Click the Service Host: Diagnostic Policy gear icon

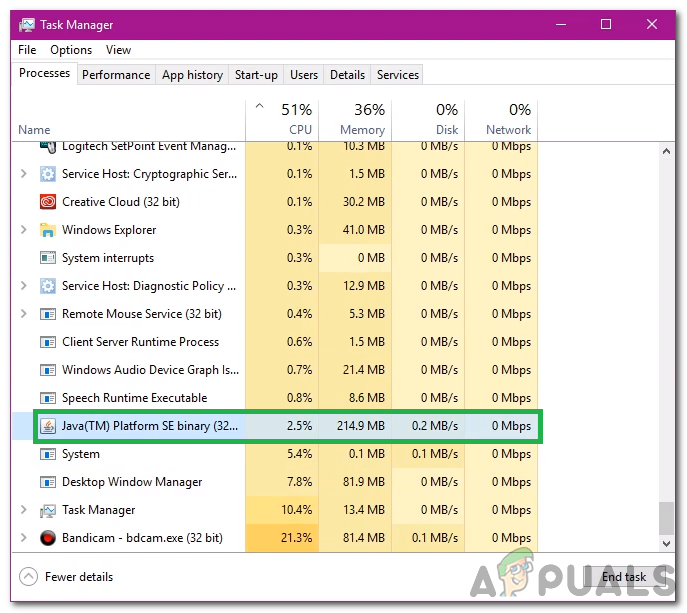tap(48, 286)
